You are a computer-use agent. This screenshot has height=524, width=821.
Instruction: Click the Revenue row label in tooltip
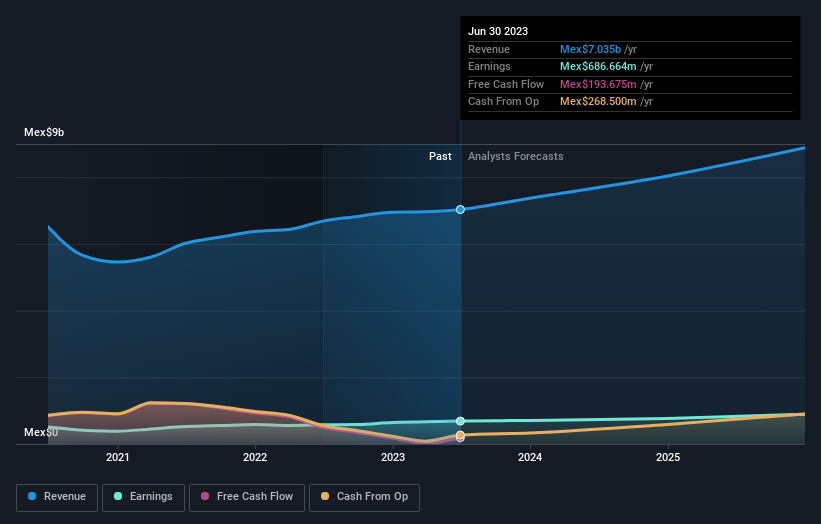489,49
